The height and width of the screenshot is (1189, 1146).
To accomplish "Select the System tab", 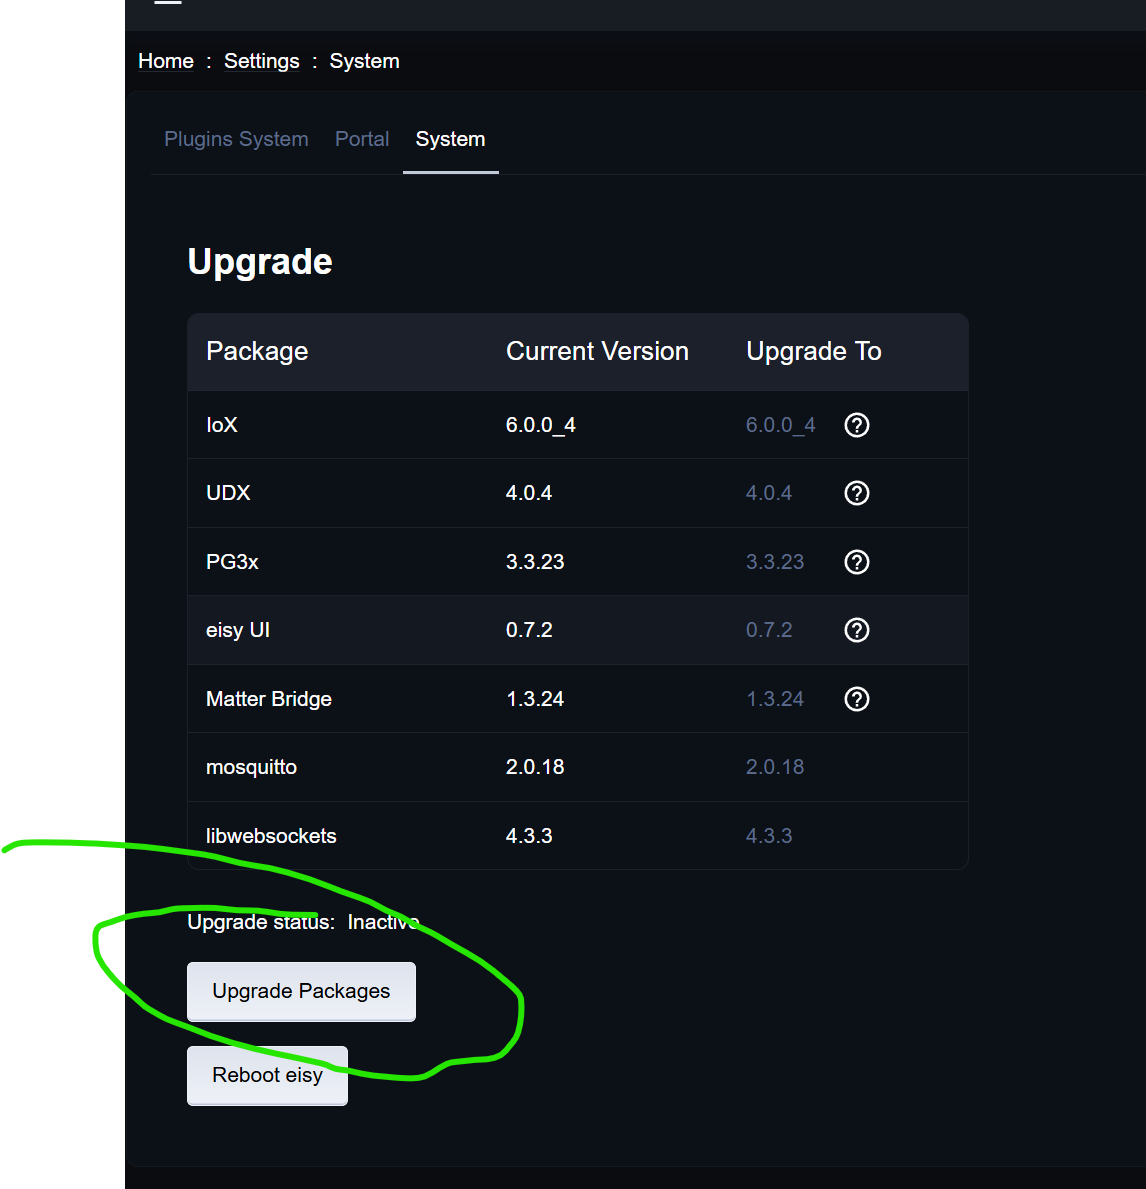I will [450, 139].
